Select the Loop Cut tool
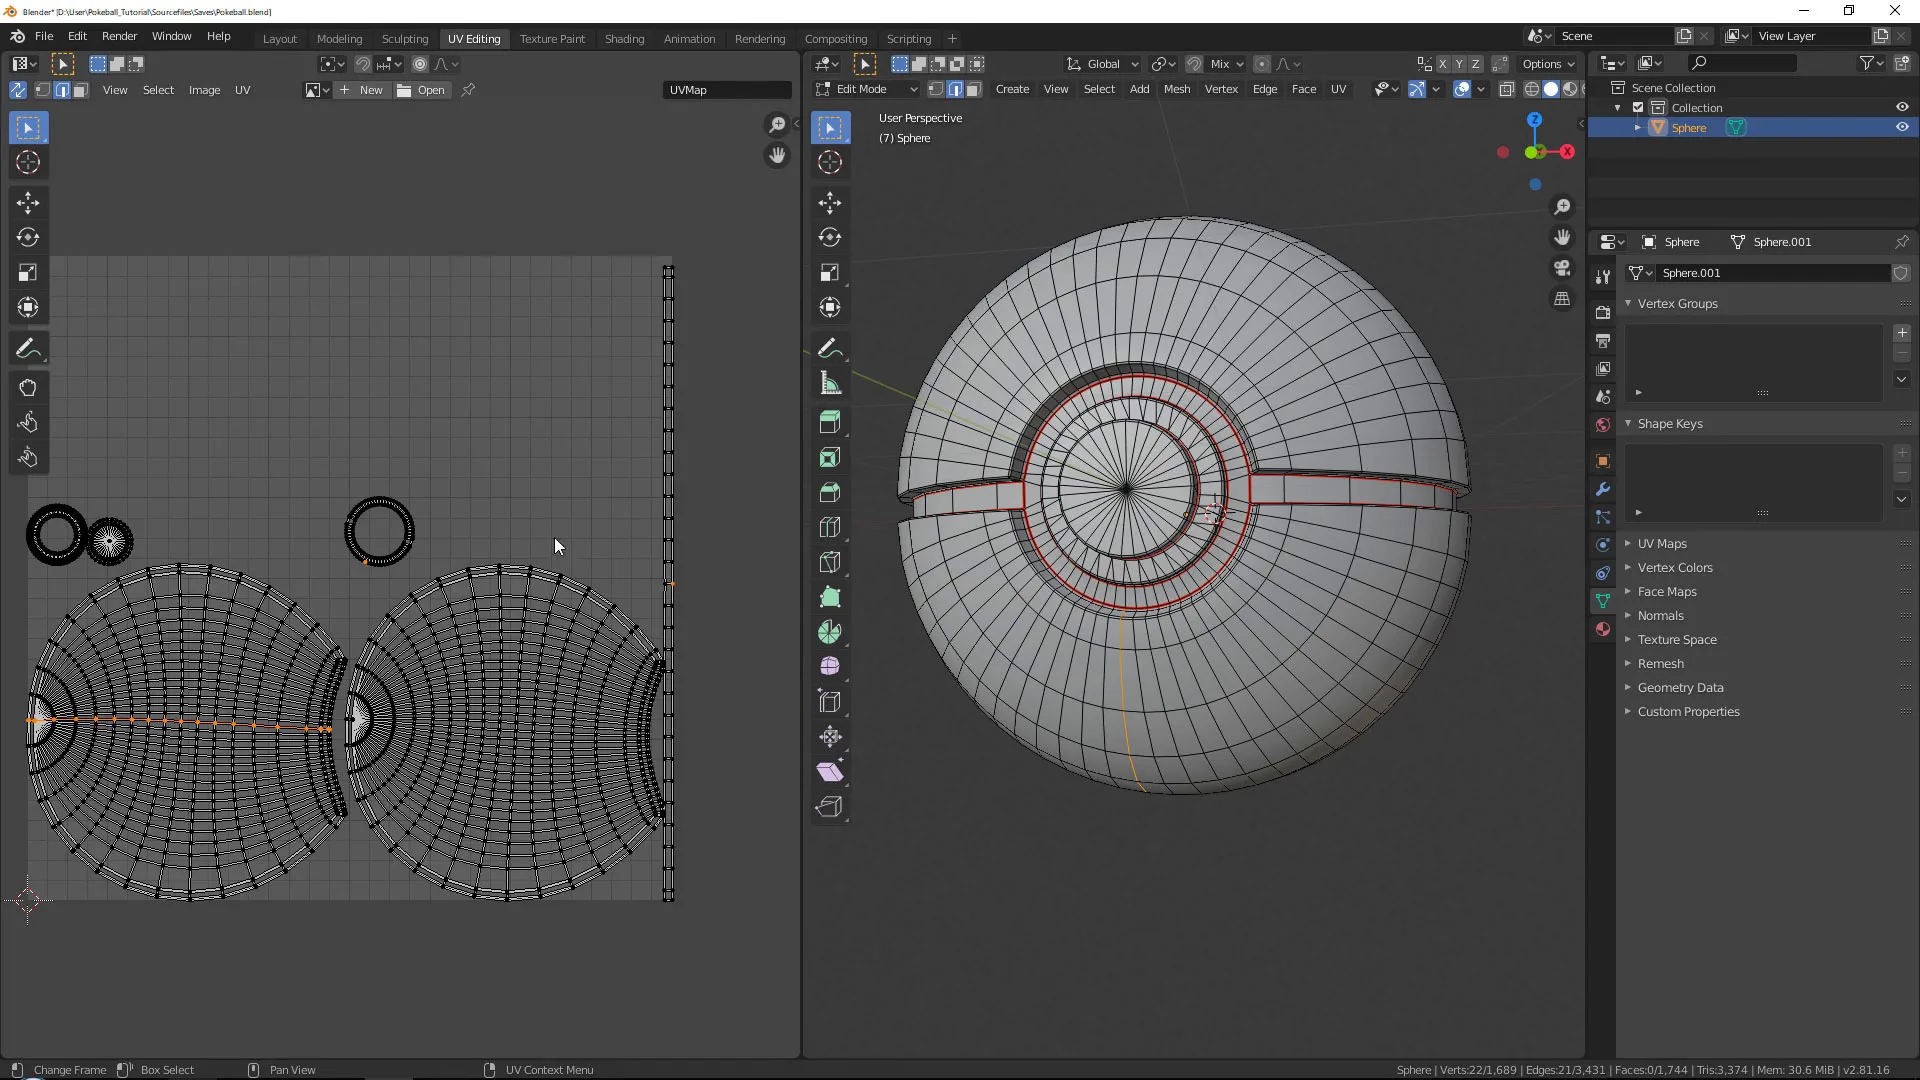Viewport: 1920px width, 1080px height. (829, 527)
